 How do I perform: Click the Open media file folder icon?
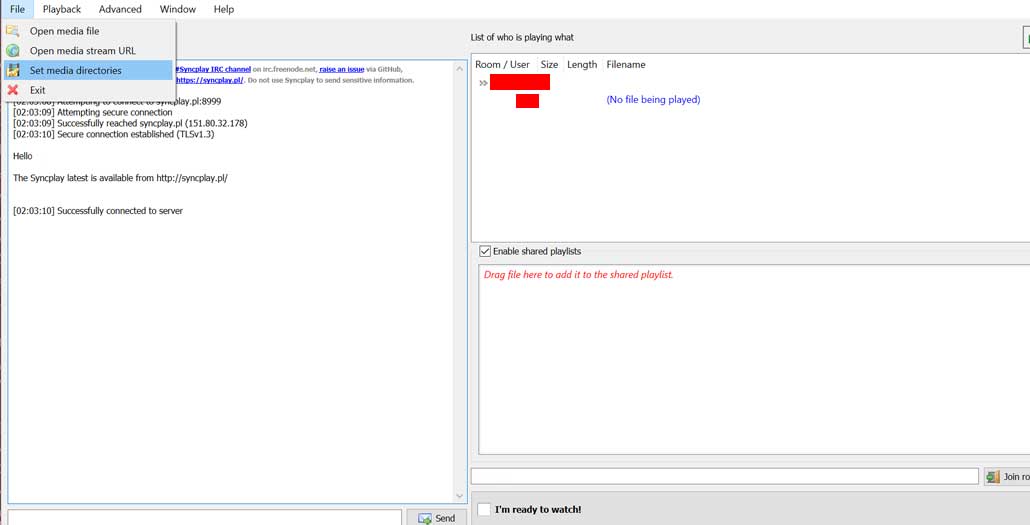(13, 31)
